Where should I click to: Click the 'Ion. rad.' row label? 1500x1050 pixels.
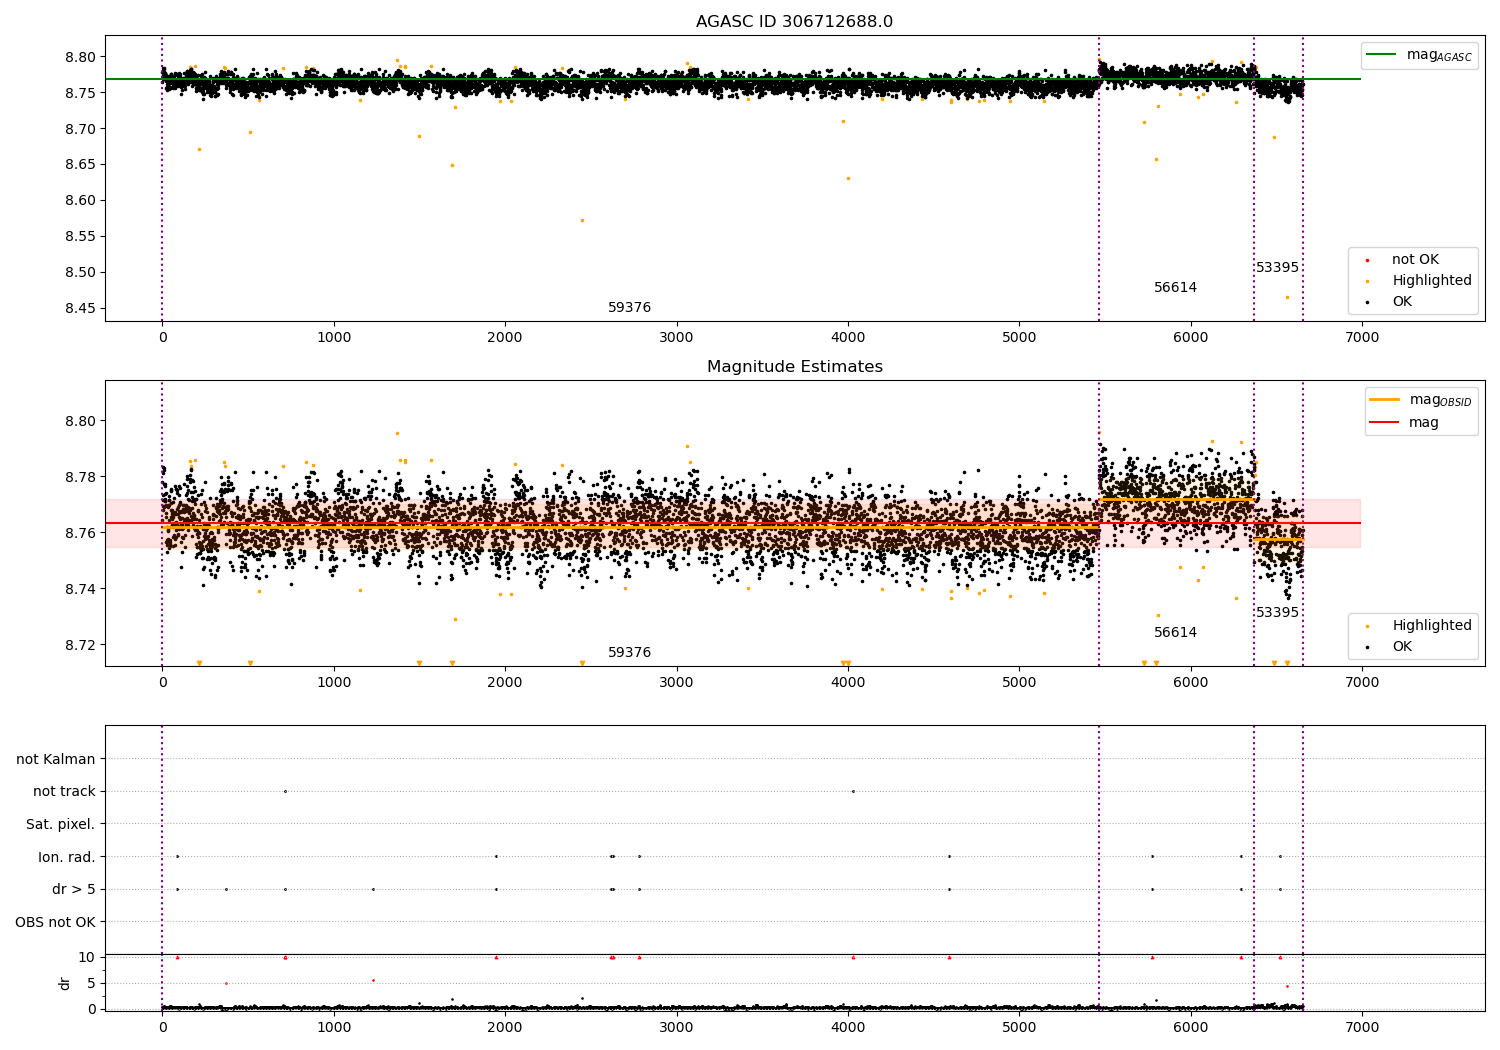coord(67,857)
